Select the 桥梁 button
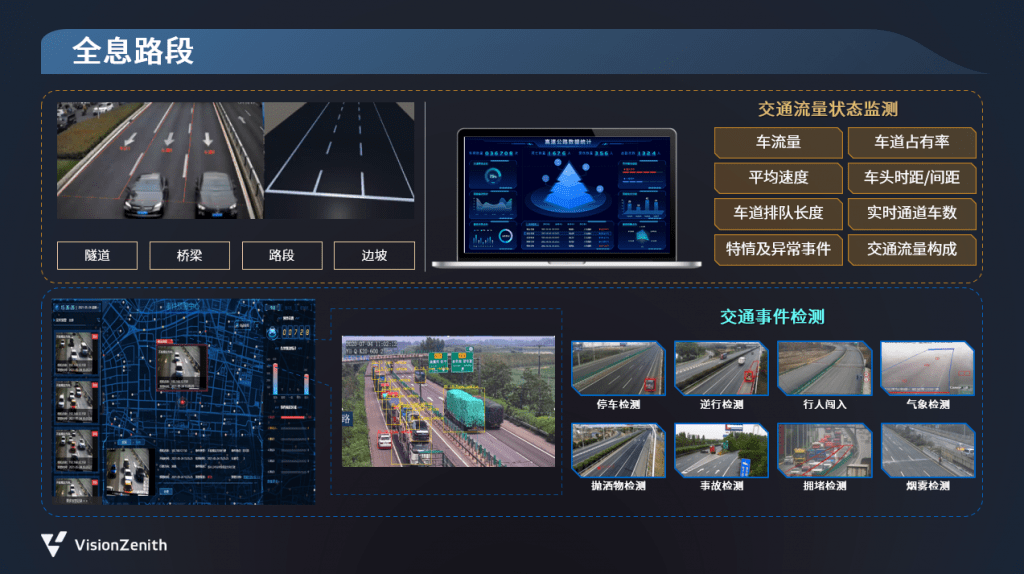 189,256
